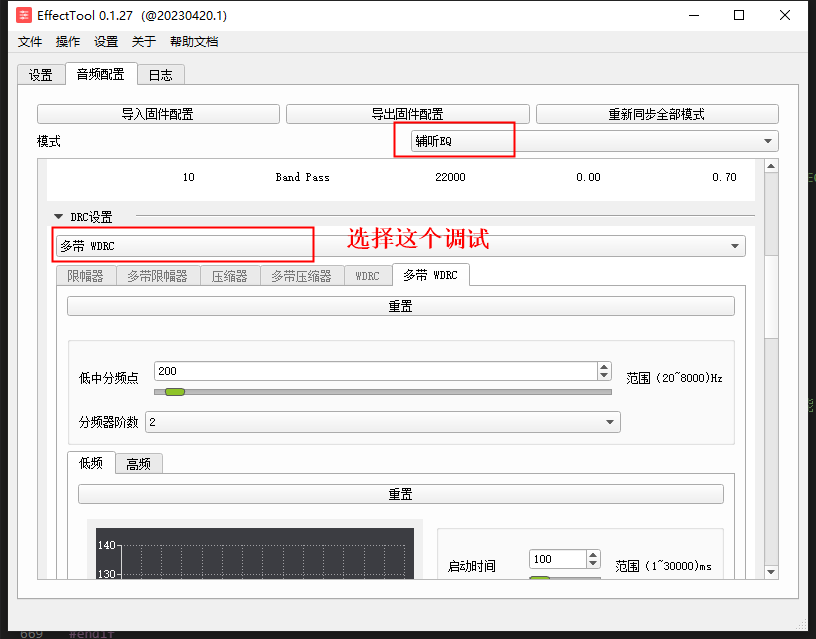
Task: Open the 关于 menu
Action: coord(144,42)
